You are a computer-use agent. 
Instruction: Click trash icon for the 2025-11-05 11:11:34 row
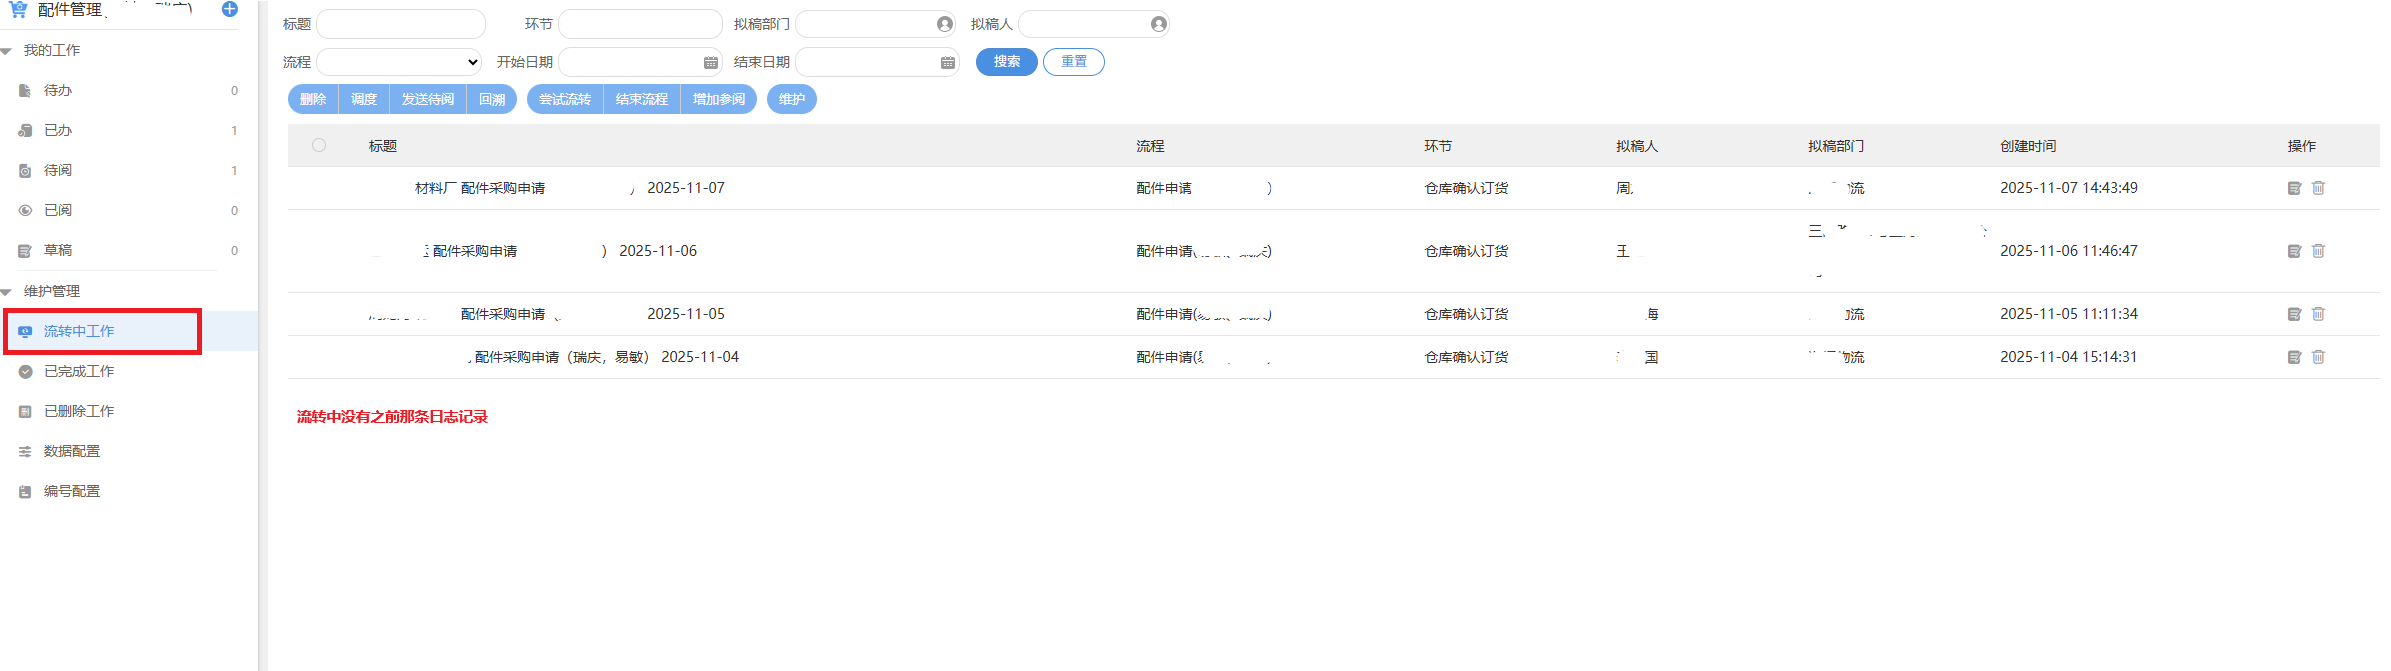tap(2318, 314)
